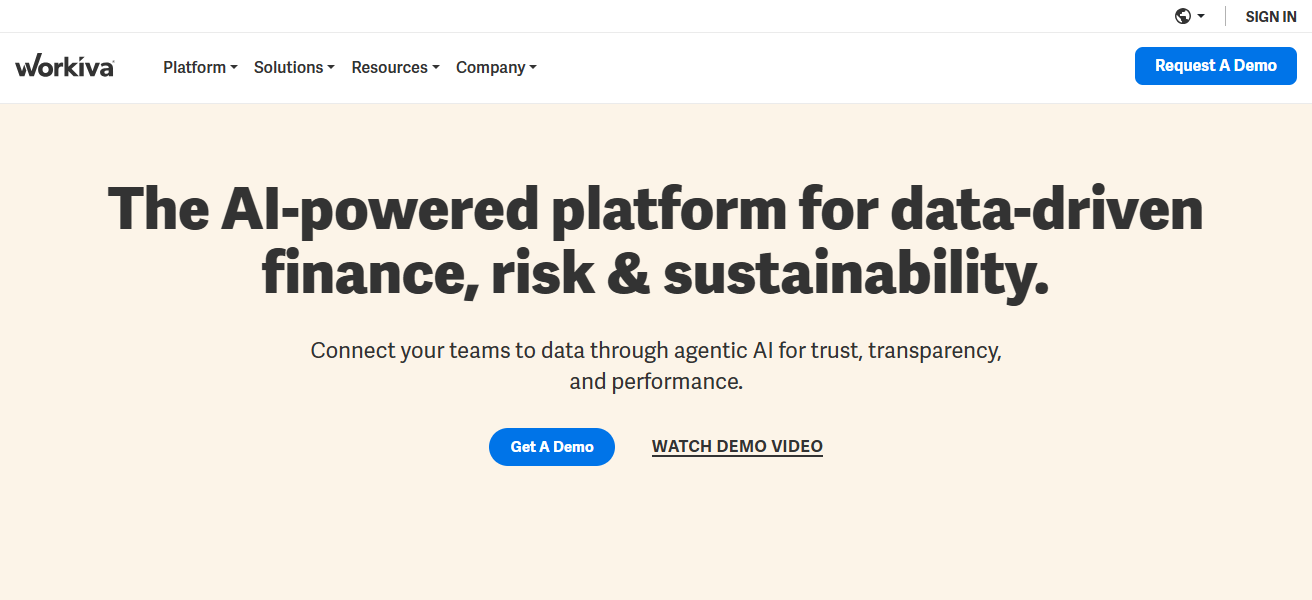Screen dimensions: 1312x600
Task: Expand the Platform menu
Action: click(x=194, y=67)
